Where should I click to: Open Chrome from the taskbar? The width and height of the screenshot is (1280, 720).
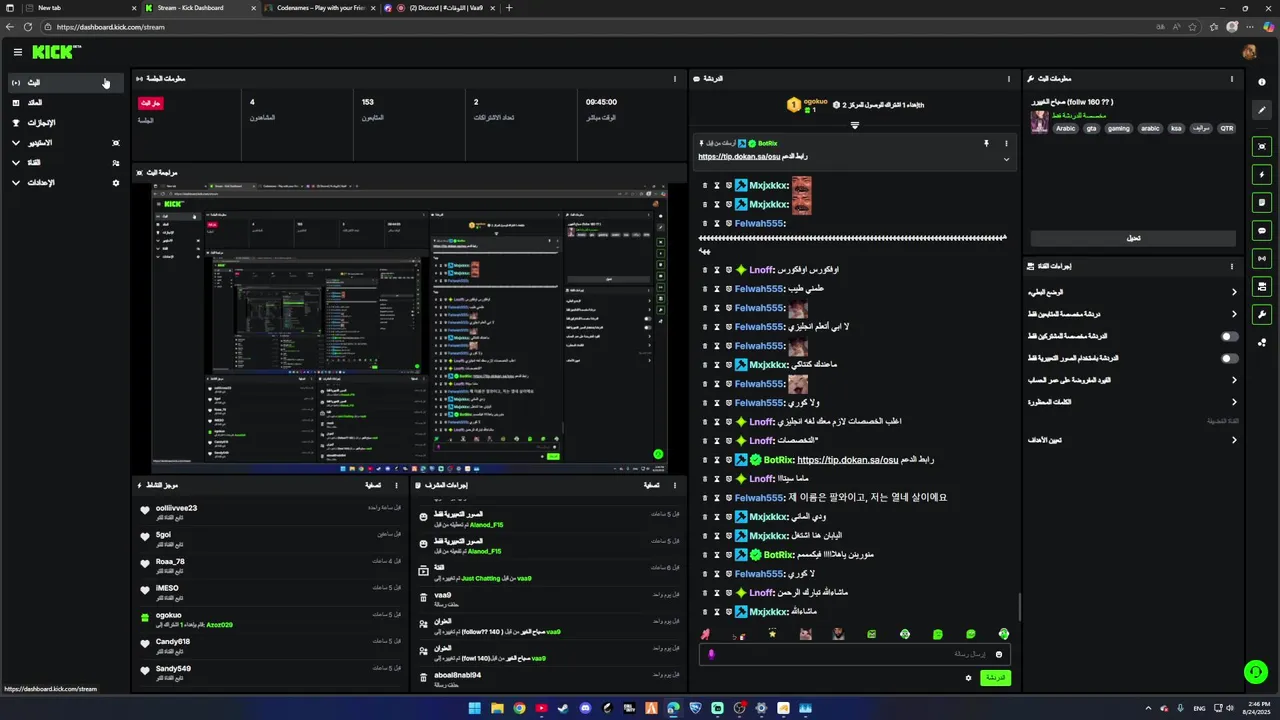coord(519,708)
